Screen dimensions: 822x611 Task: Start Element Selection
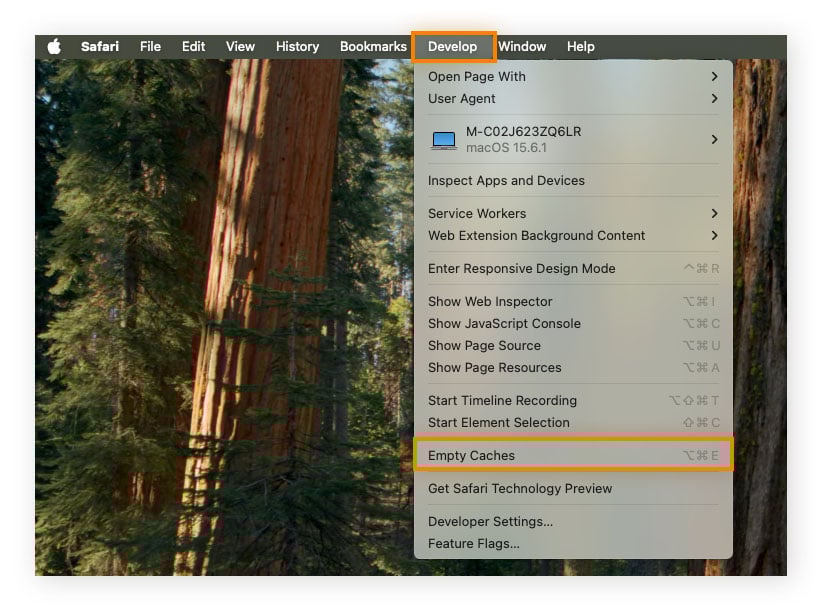(x=498, y=422)
